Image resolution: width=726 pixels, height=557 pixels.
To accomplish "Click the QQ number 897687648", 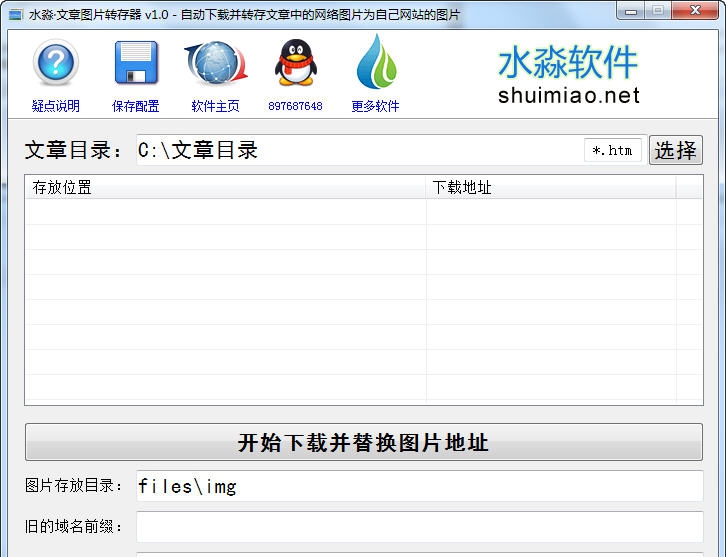I will coord(295,106).
